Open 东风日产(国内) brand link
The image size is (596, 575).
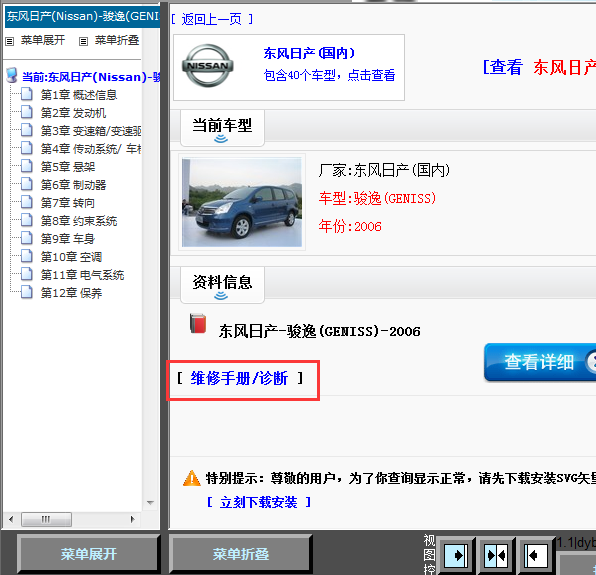309,53
